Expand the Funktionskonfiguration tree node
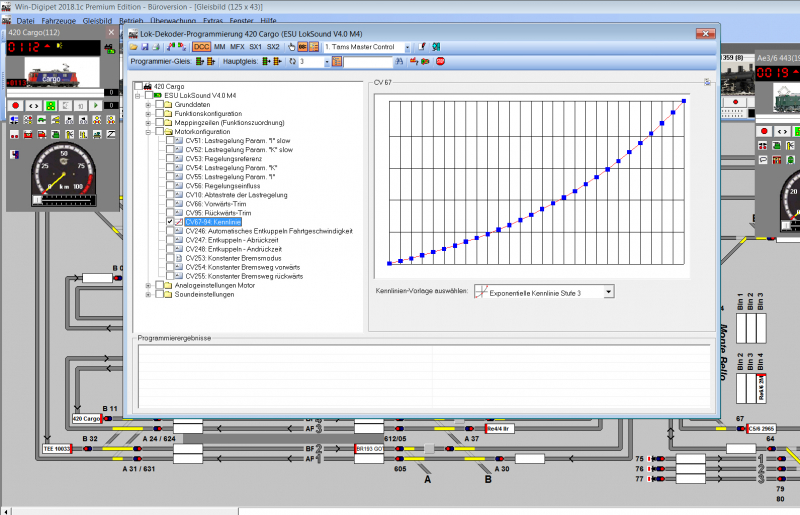Screen dimensions: 800x515 (x=148, y=113)
